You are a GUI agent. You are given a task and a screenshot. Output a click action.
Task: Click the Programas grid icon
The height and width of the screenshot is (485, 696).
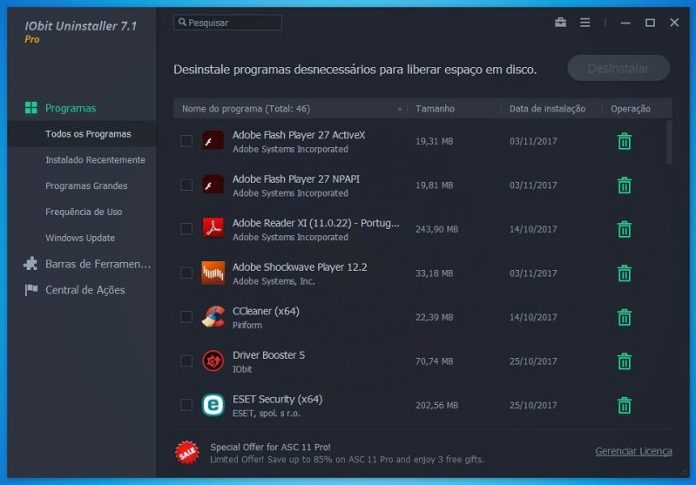point(31,108)
